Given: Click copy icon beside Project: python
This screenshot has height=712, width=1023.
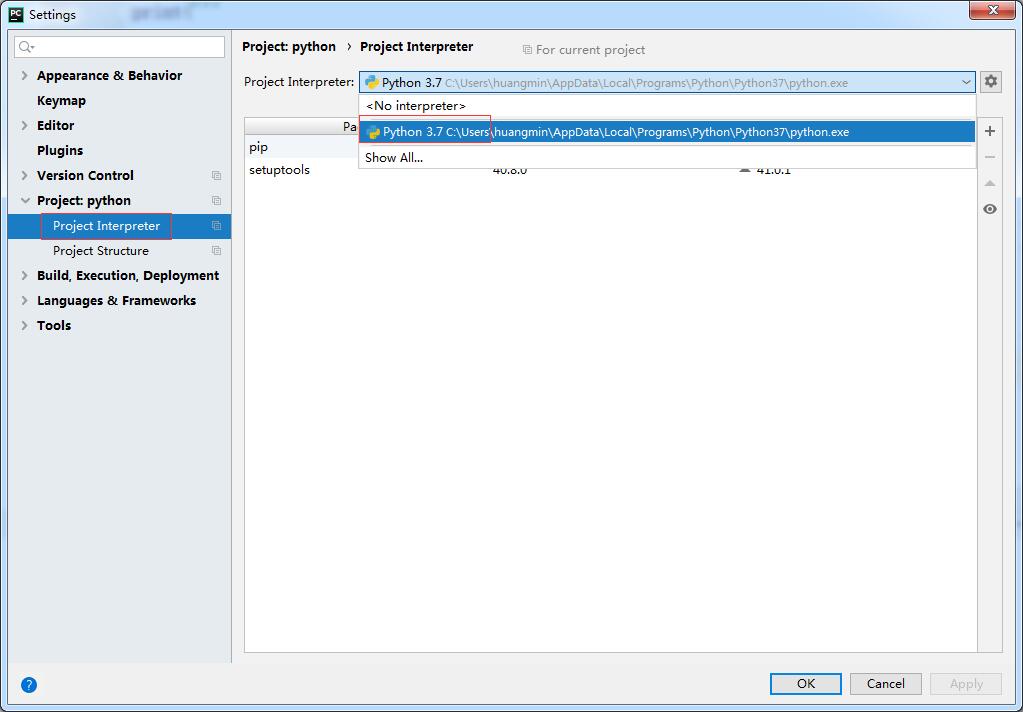Looking at the screenshot, I should click(216, 200).
